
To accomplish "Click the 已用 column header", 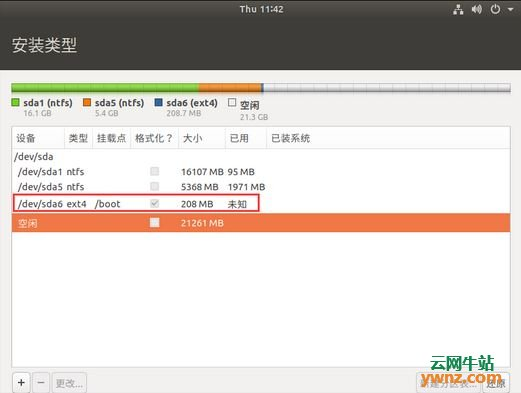I will pyautogui.click(x=246, y=138).
